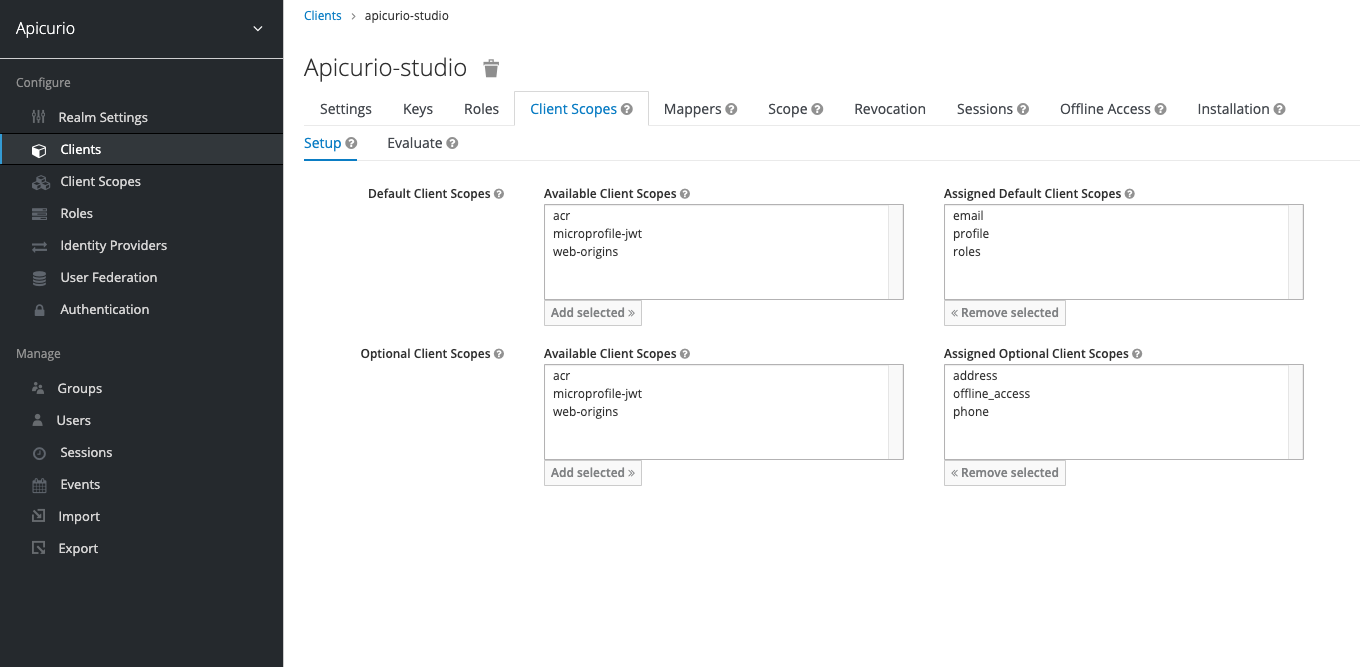1360x667 pixels.
Task: Select acr in Optional Available Client Scopes
Action: pos(716,376)
